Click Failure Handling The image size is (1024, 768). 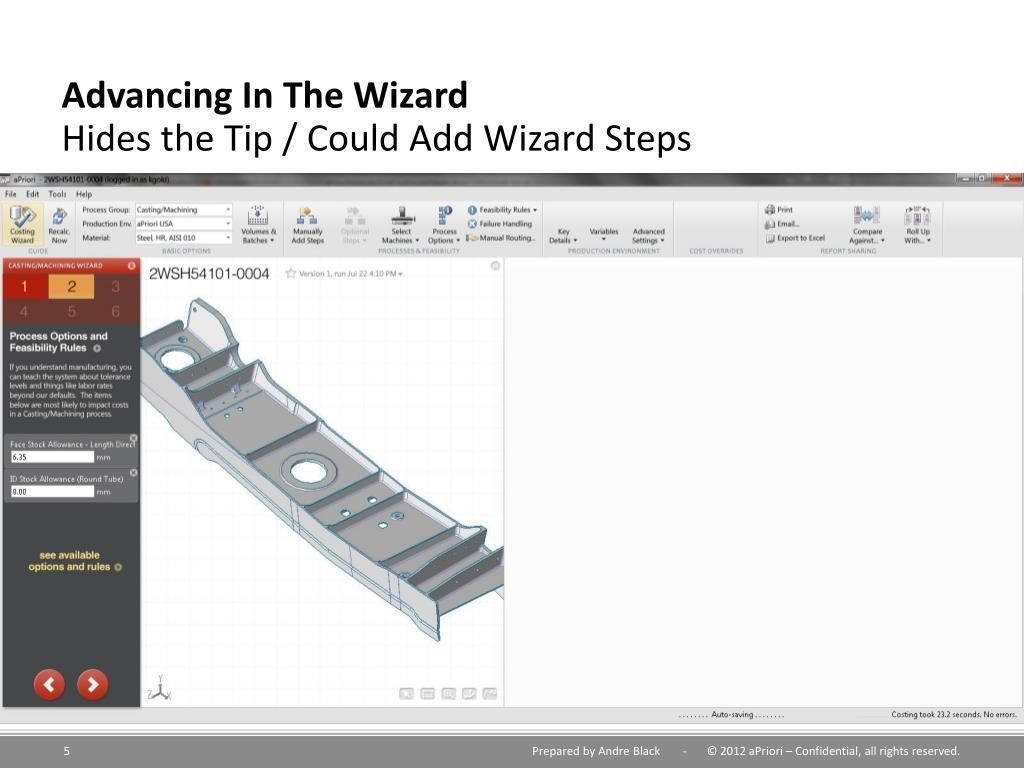coord(500,224)
